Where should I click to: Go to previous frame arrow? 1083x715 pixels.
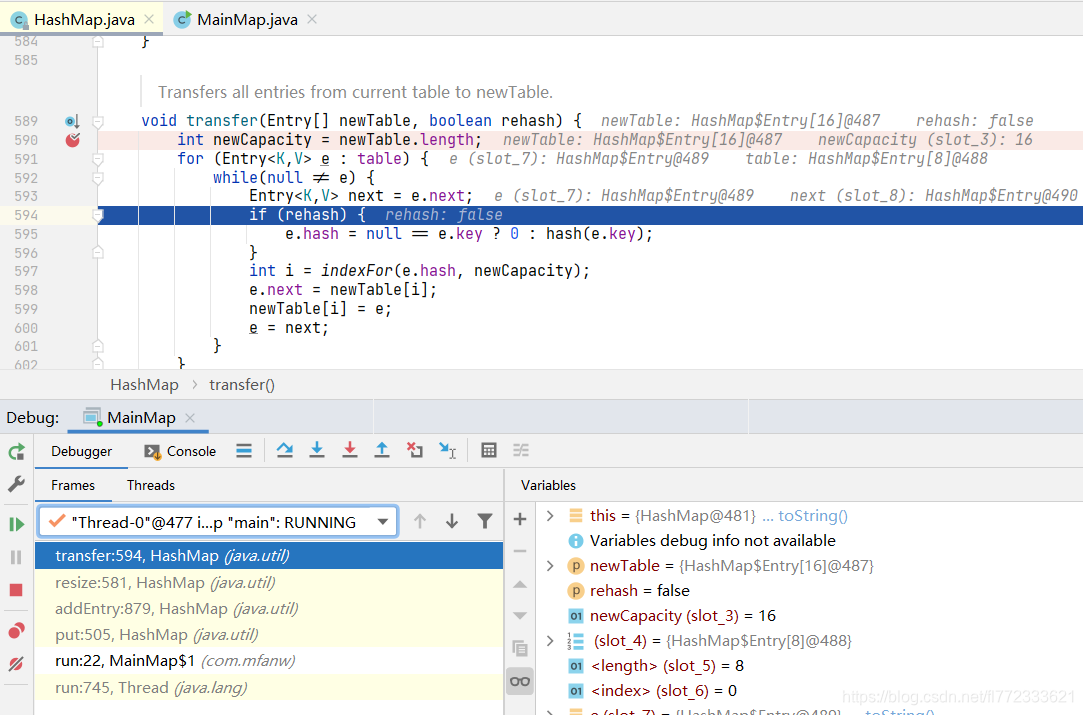(x=420, y=522)
